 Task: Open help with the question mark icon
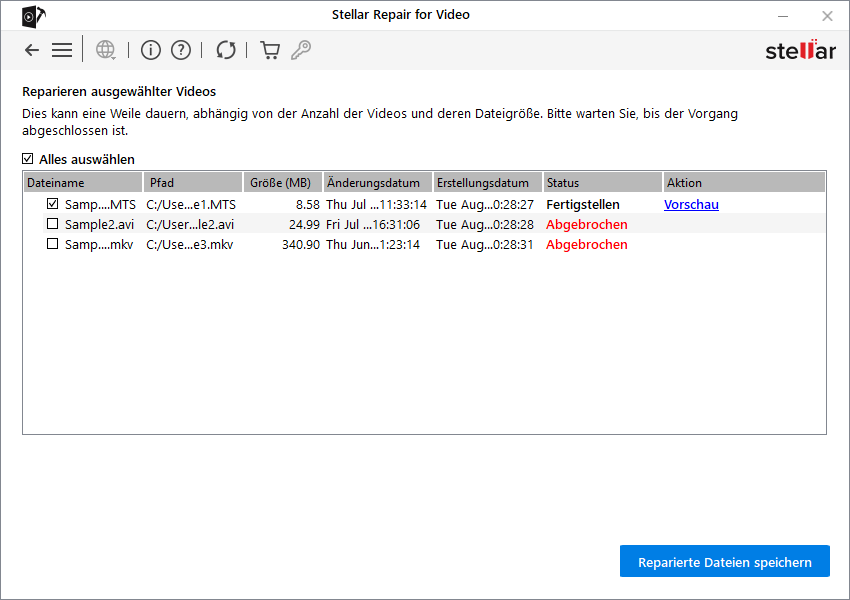[180, 50]
